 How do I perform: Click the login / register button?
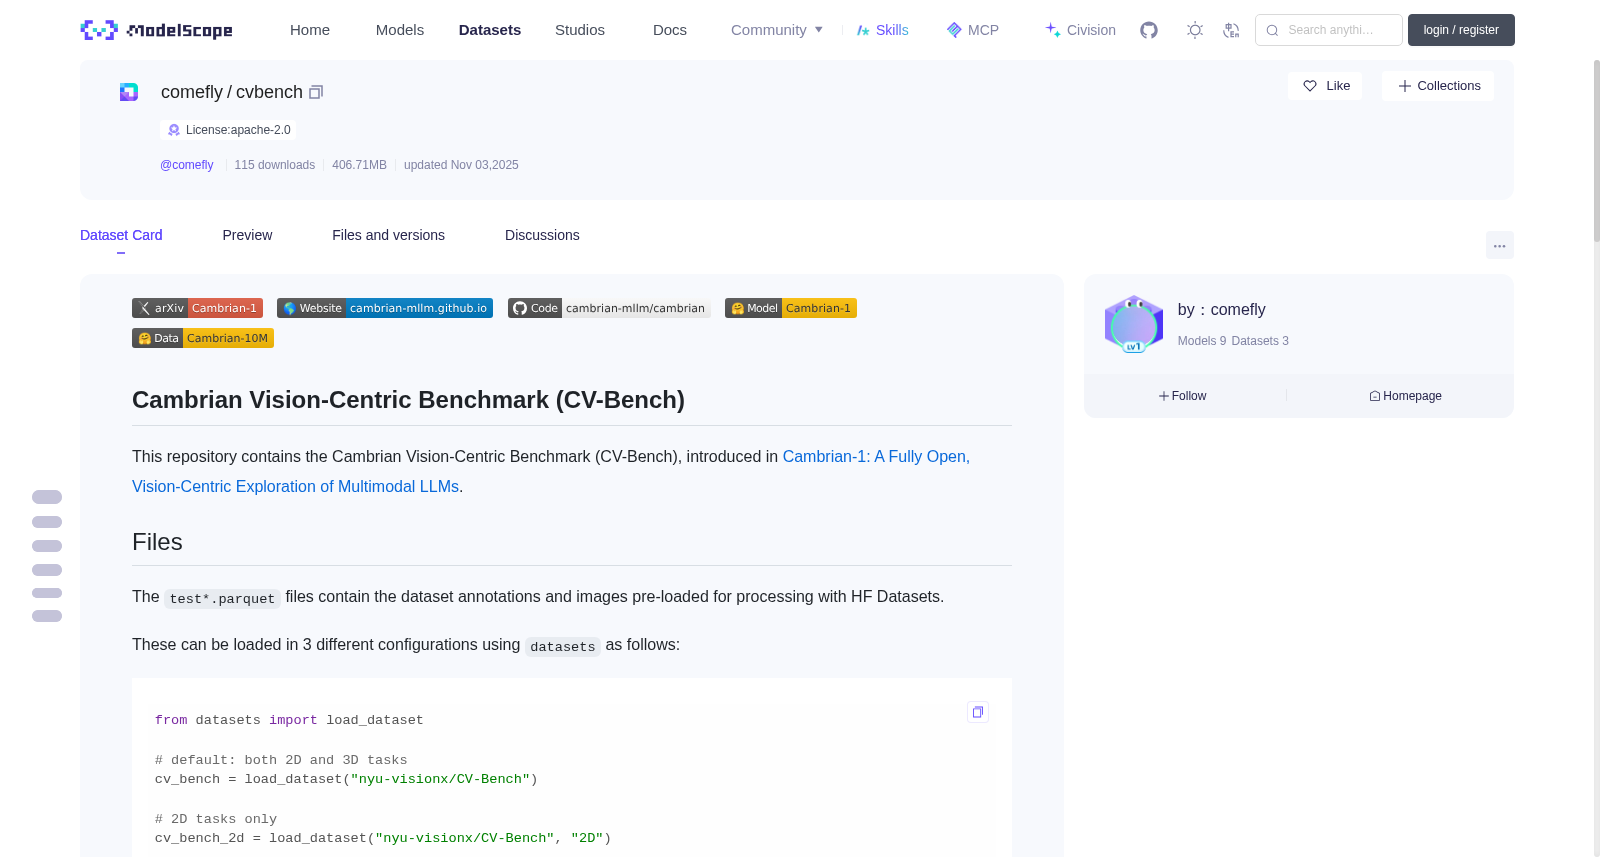coord(1461,30)
